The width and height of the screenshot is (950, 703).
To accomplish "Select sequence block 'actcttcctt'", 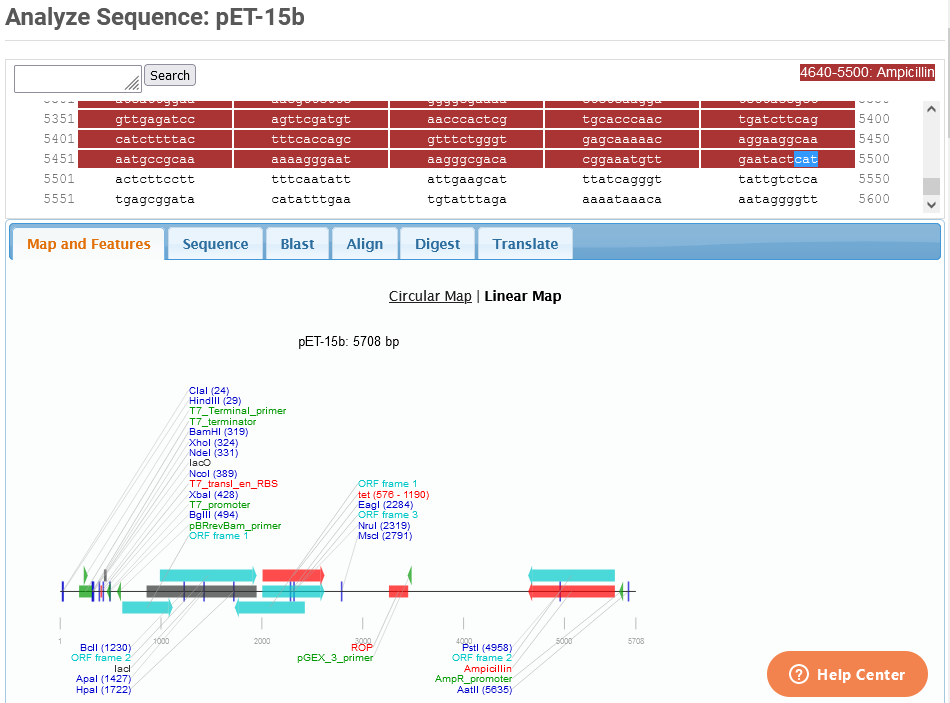I will click(x=155, y=179).
